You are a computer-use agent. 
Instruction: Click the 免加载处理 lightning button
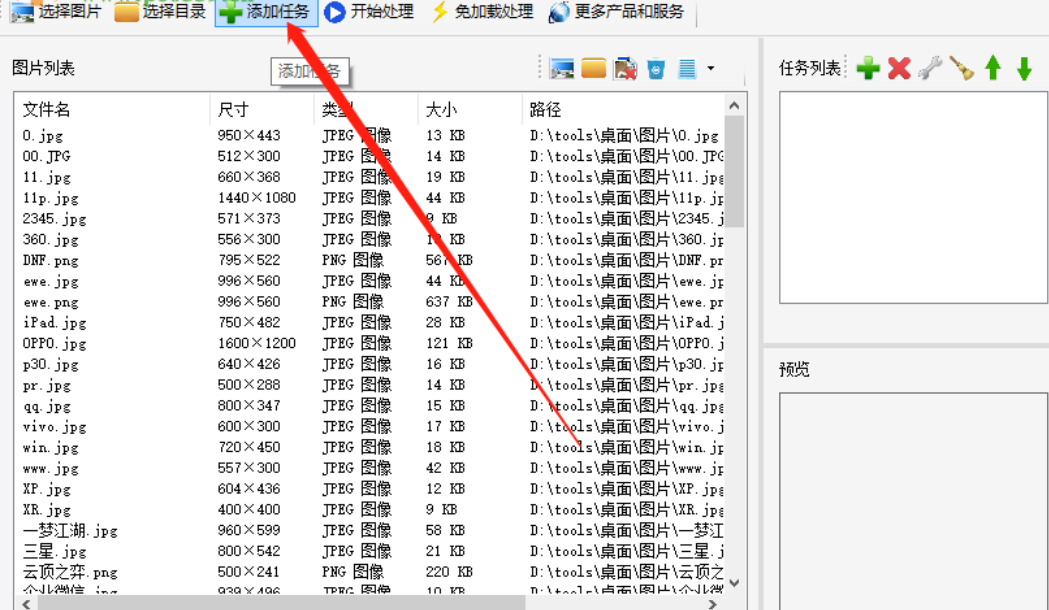(x=482, y=11)
